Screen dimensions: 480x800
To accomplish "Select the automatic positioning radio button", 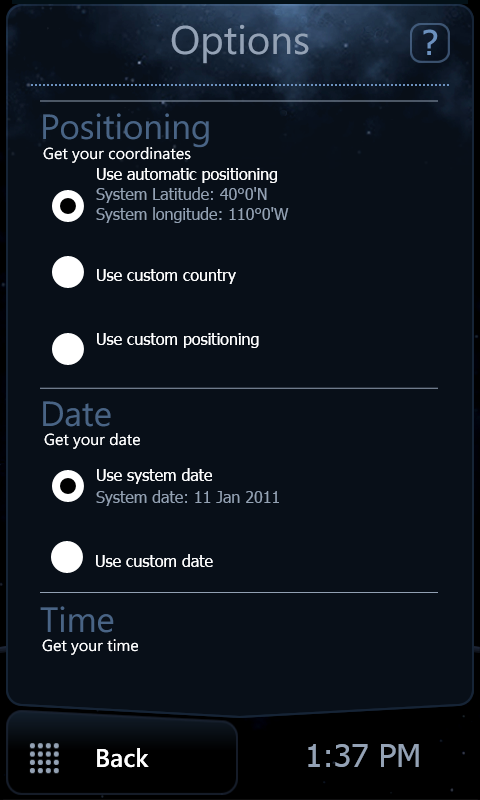I will pyautogui.click(x=68, y=206).
